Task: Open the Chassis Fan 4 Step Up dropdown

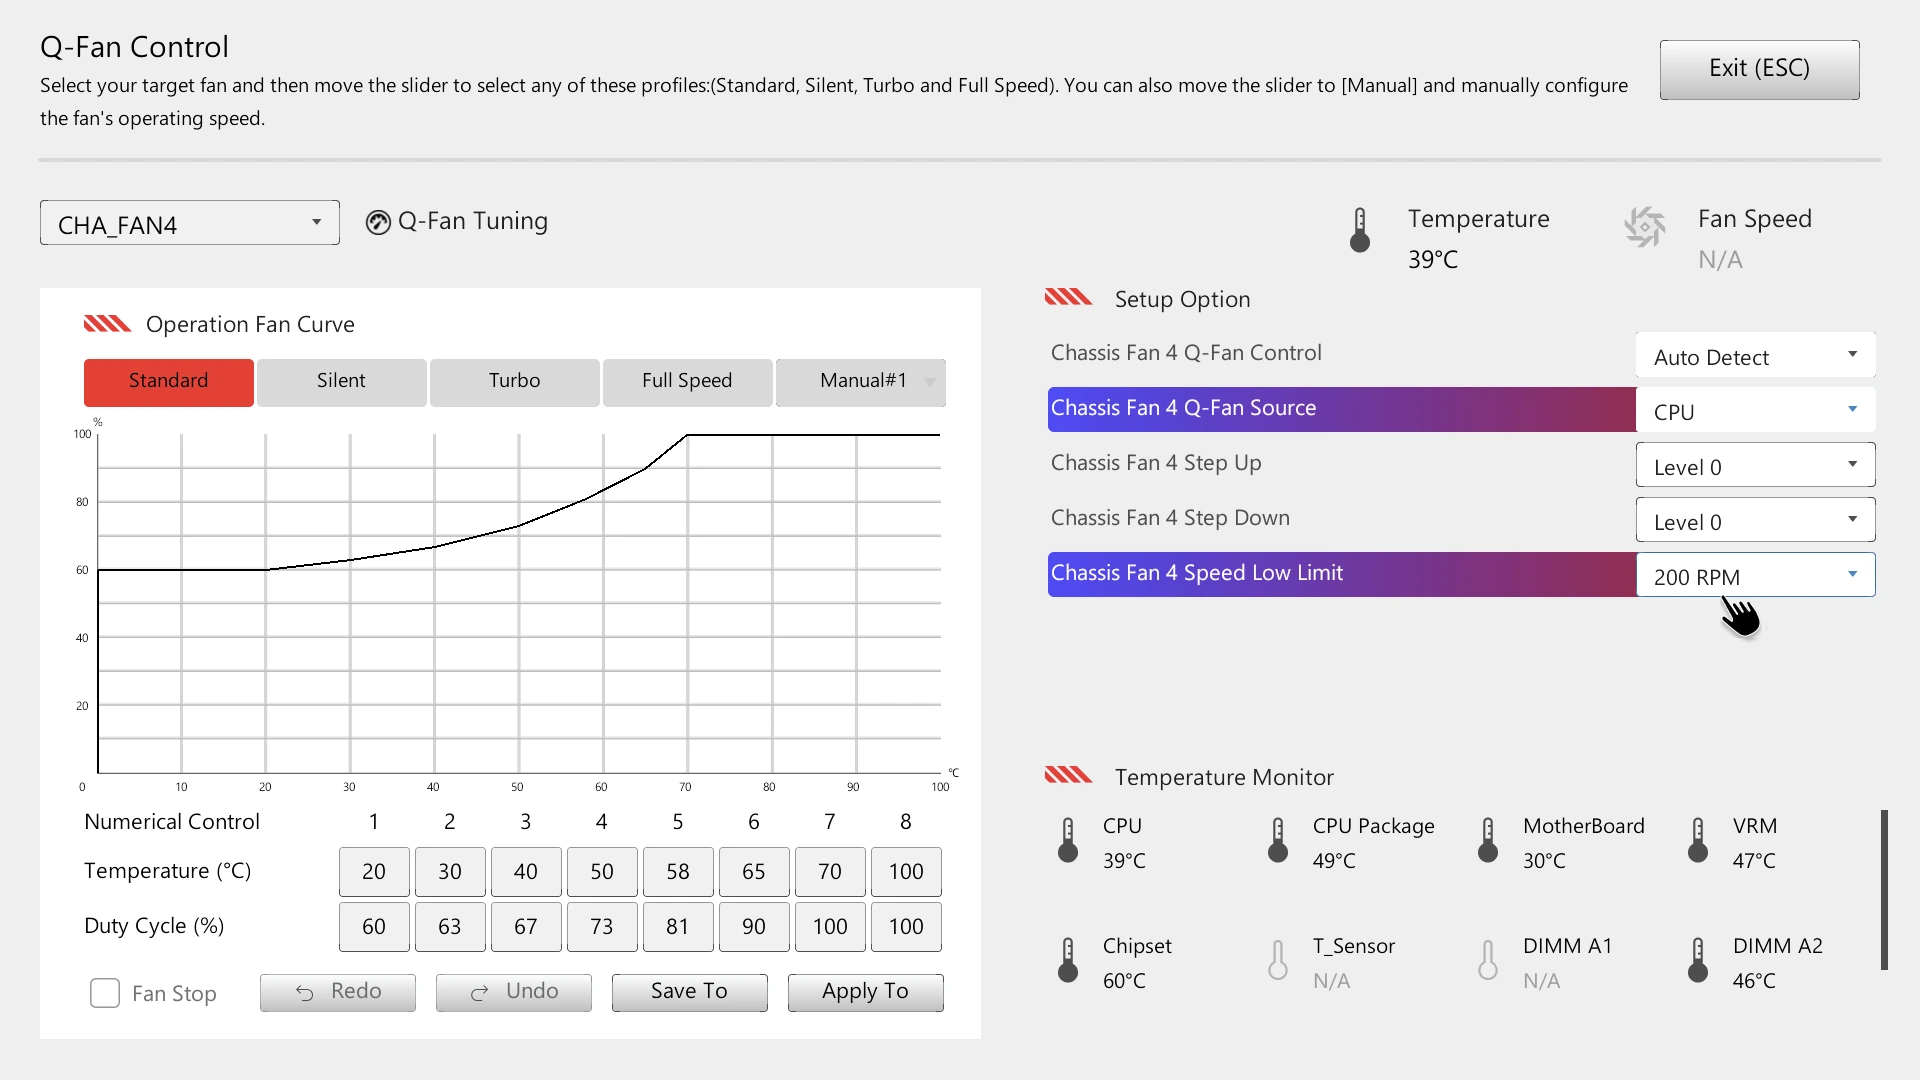Action: pos(1755,465)
